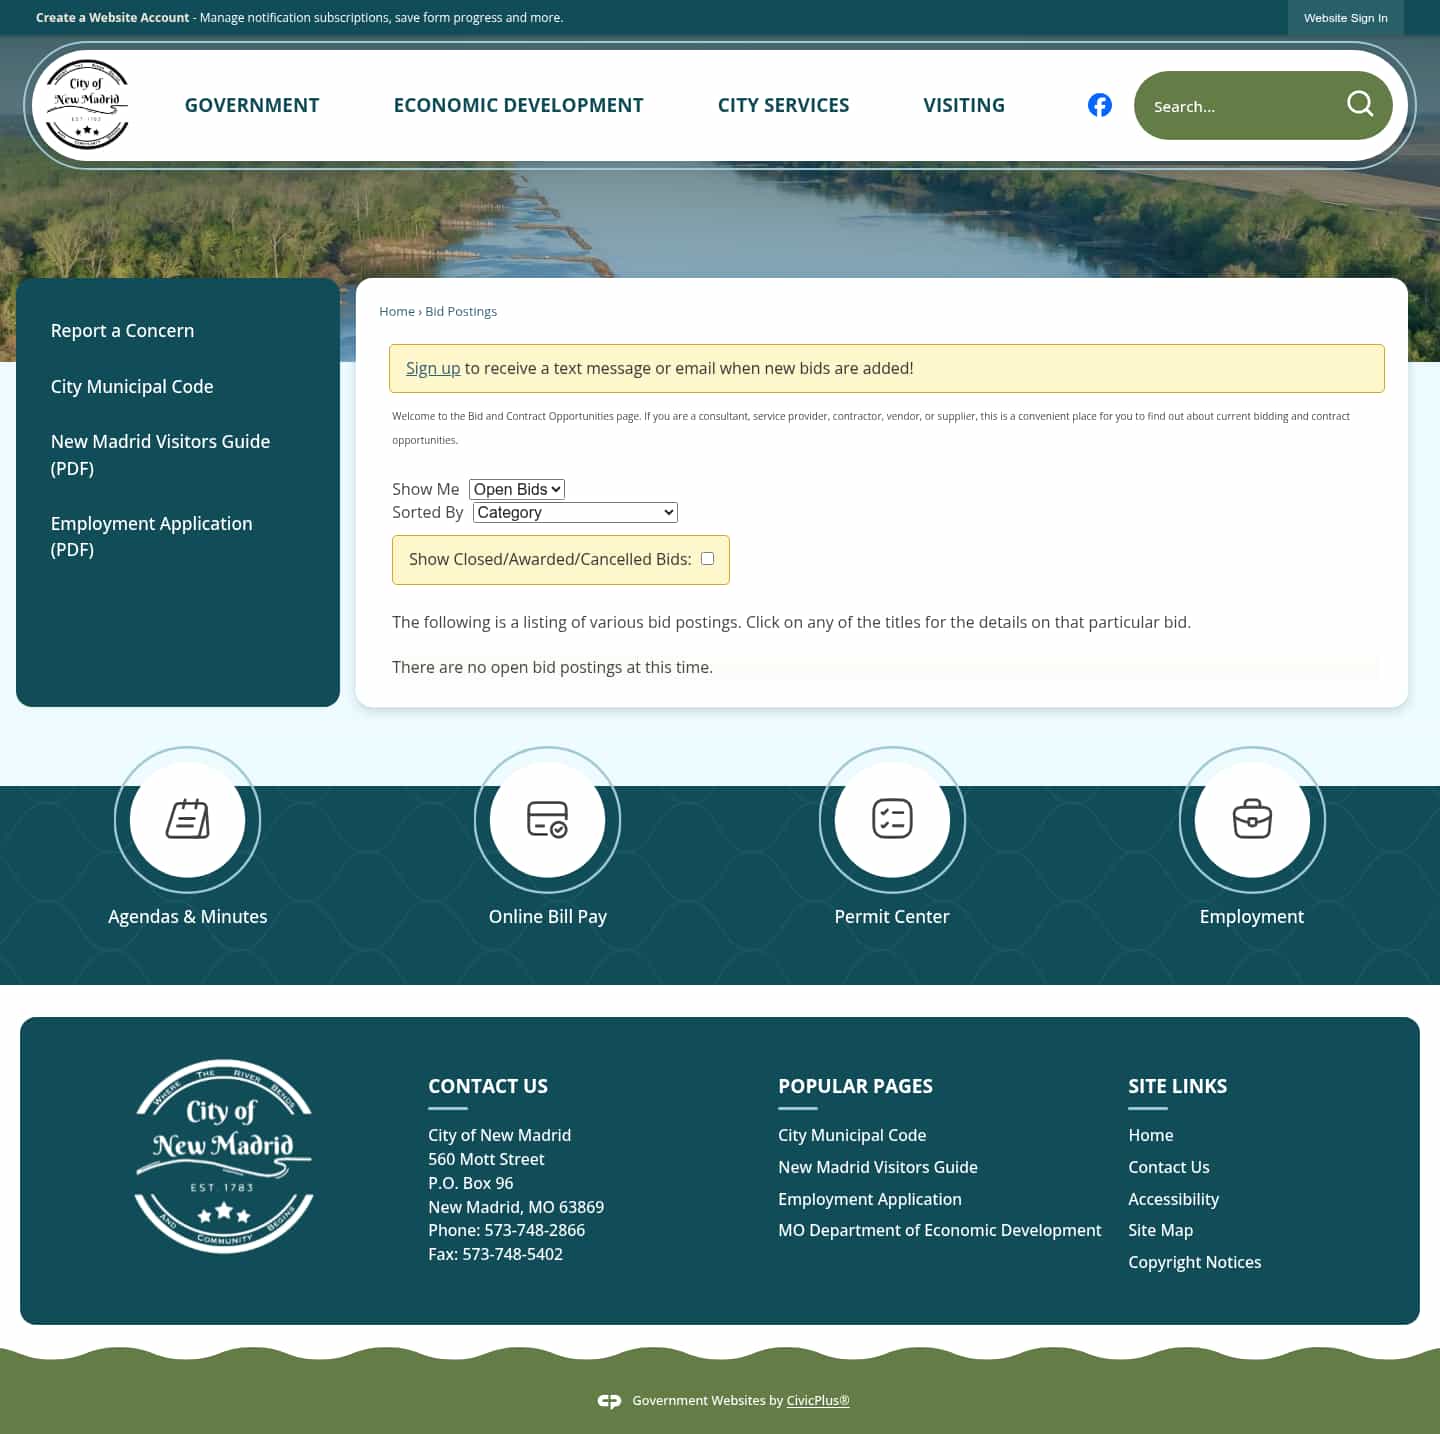Click the Online Bill Pay card icon
Screen dimensions: 1440x1434
point(547,819)
